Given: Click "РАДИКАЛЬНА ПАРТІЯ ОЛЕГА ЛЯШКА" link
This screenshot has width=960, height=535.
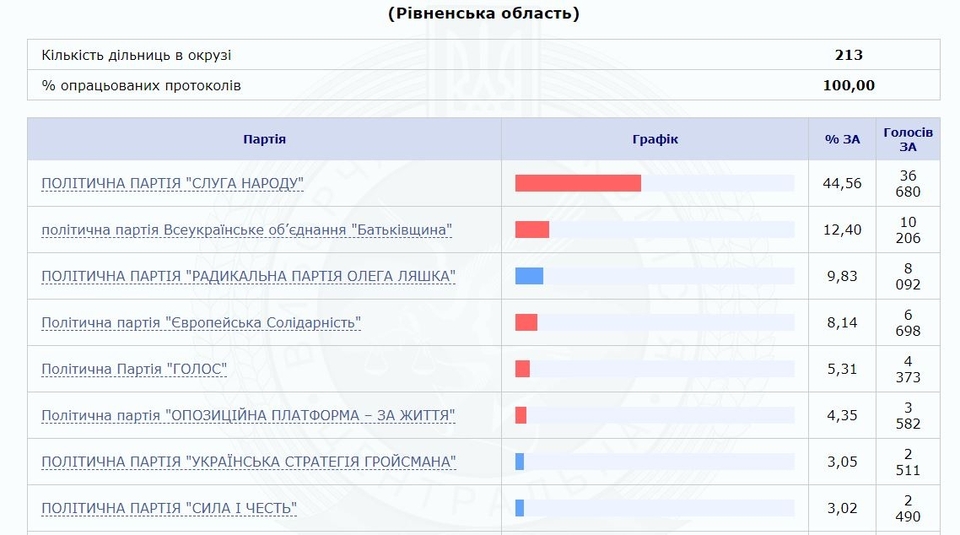Looking at the screenshot, I should coord(248,276).
